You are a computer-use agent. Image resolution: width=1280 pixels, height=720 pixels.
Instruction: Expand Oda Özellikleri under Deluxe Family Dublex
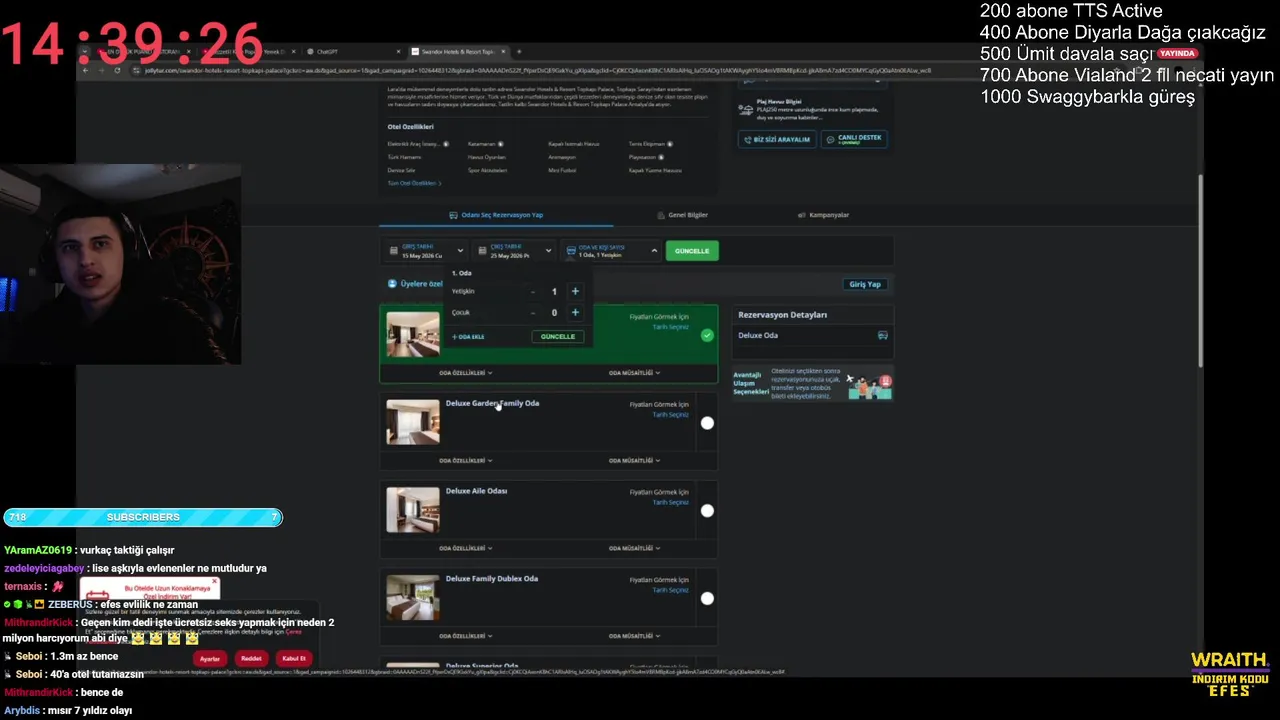pos(466,636)
